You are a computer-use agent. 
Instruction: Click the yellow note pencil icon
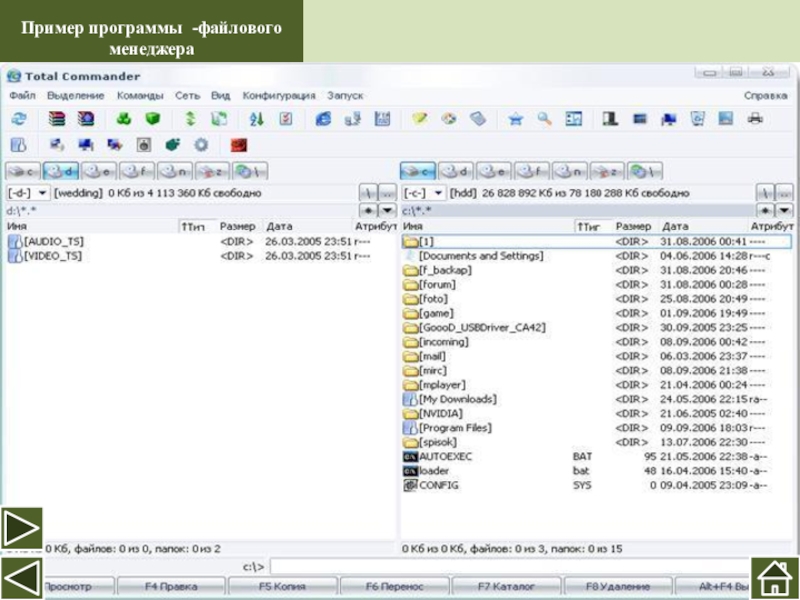point(419,119)
